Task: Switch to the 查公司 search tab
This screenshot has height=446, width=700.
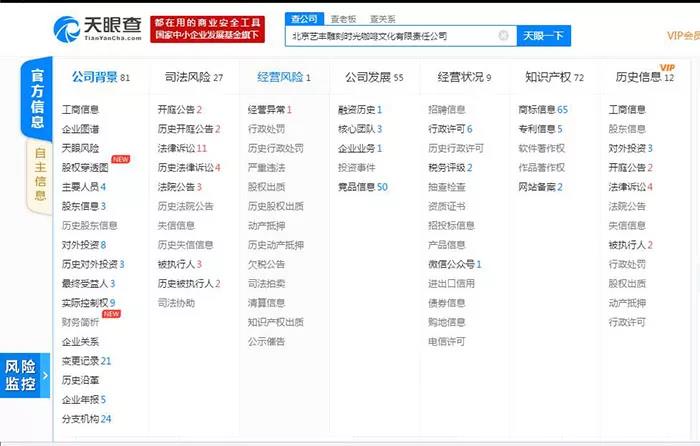Action: coord(304,19)
